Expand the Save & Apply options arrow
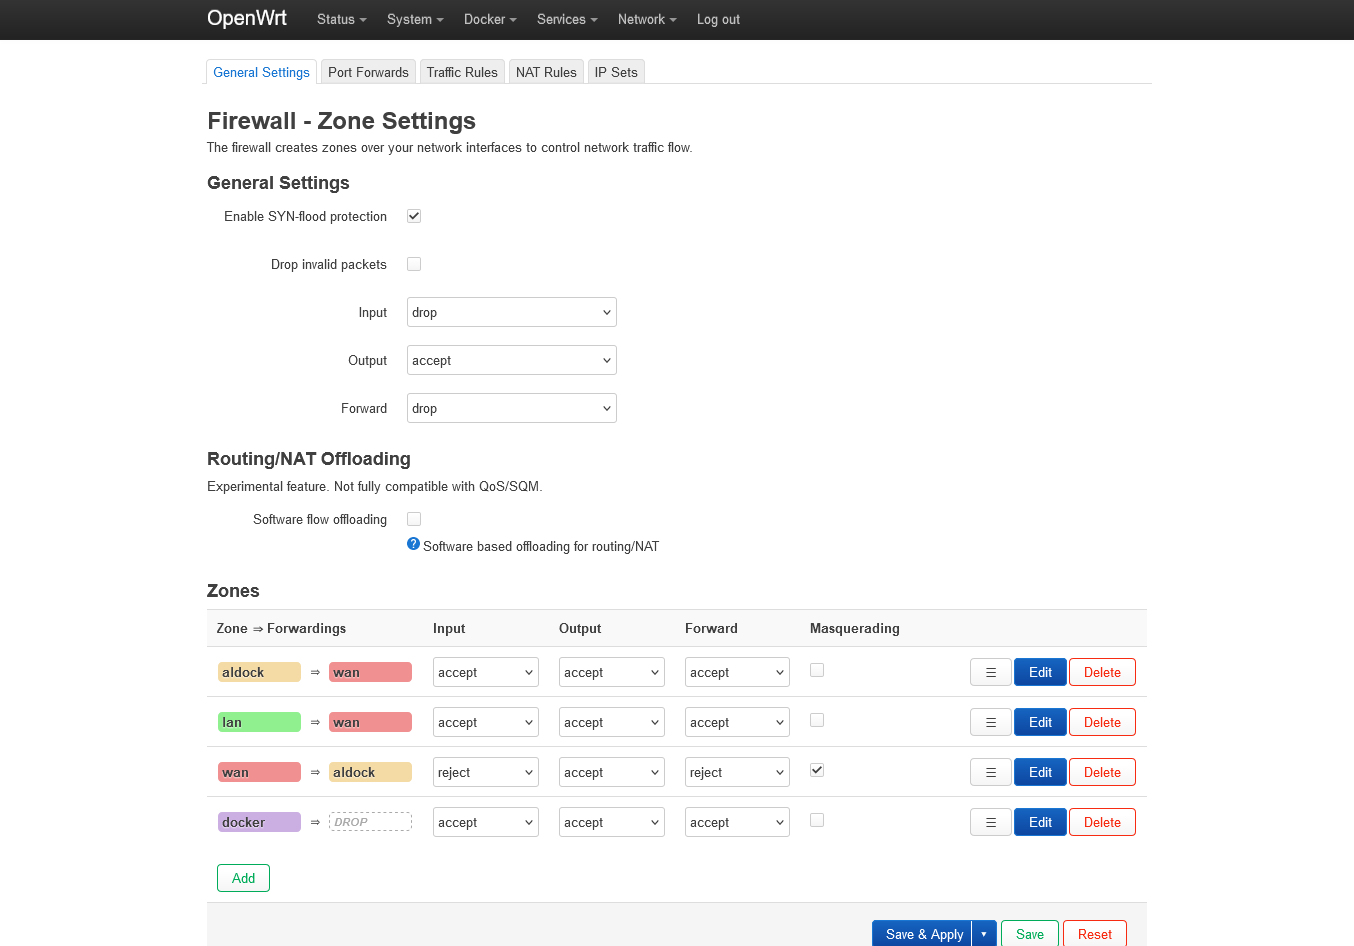The height and width of the screenshot is (946, 1354). click(983, 933)
